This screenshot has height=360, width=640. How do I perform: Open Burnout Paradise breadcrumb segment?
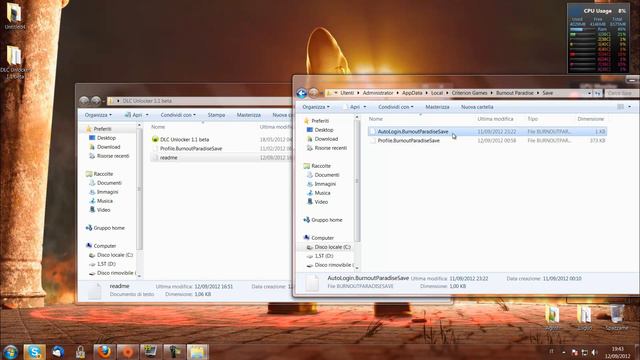(515, 93)
